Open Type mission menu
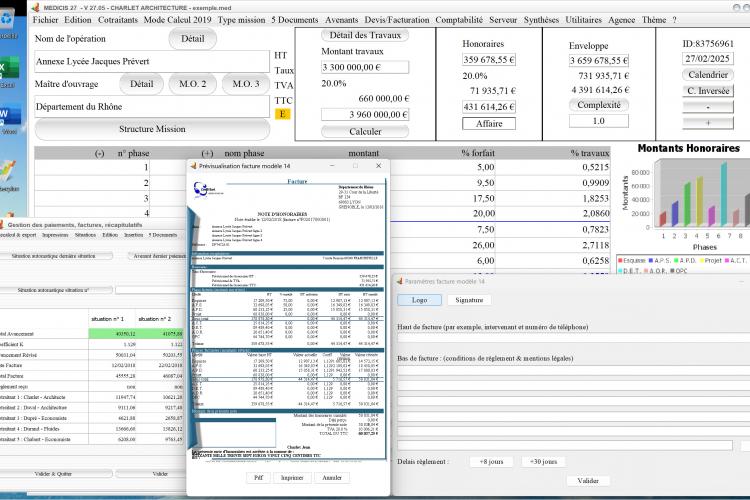Image resolution: width=750 pixels, height=500 pixels. [x=241, y=20]
